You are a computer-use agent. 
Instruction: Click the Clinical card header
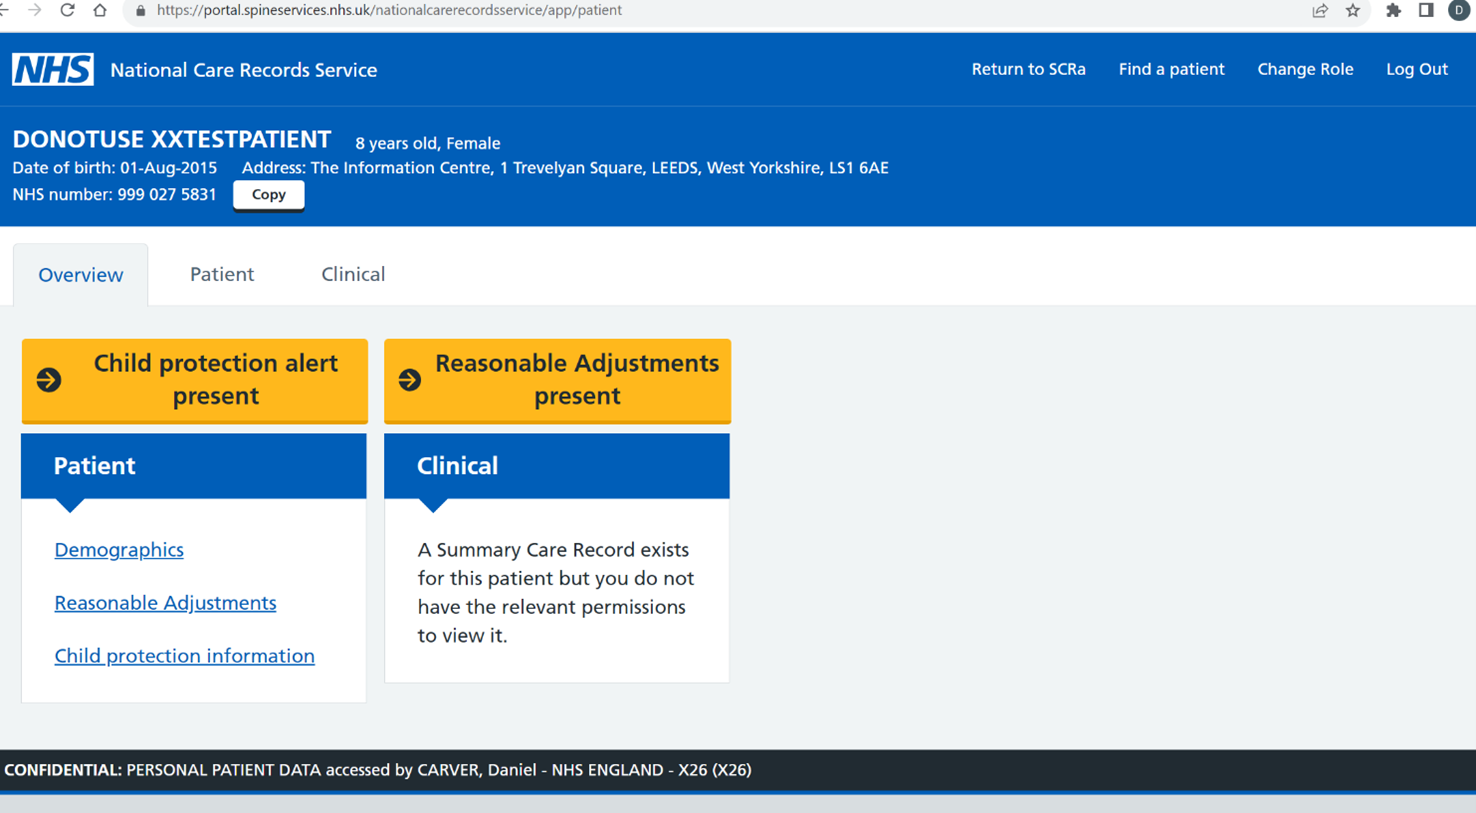(557, 466)
